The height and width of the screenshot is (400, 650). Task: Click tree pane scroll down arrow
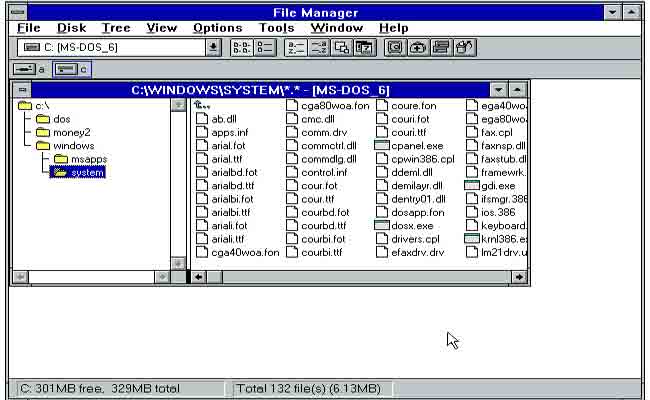coord(178,264)
